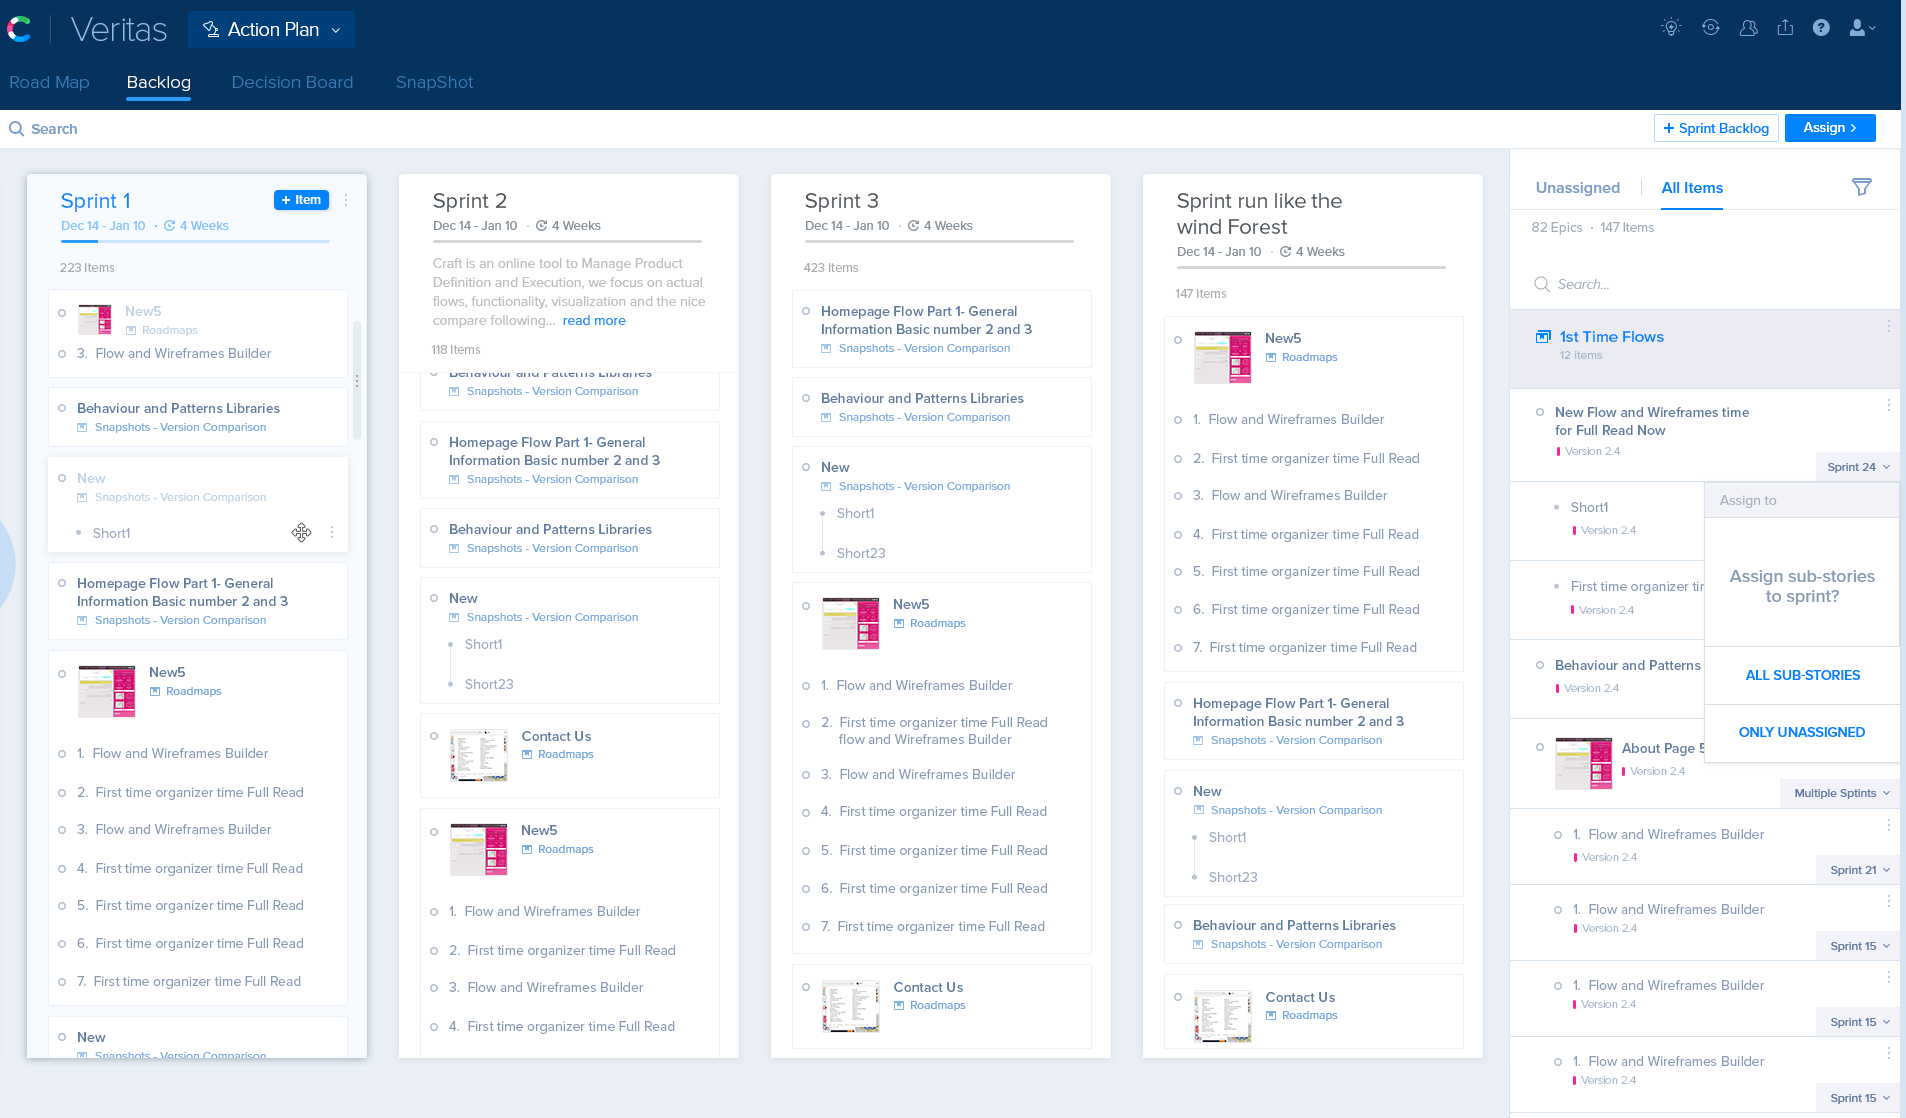
Task: Click the sync/refresh view icon in header
Action: click(1711, 28)
